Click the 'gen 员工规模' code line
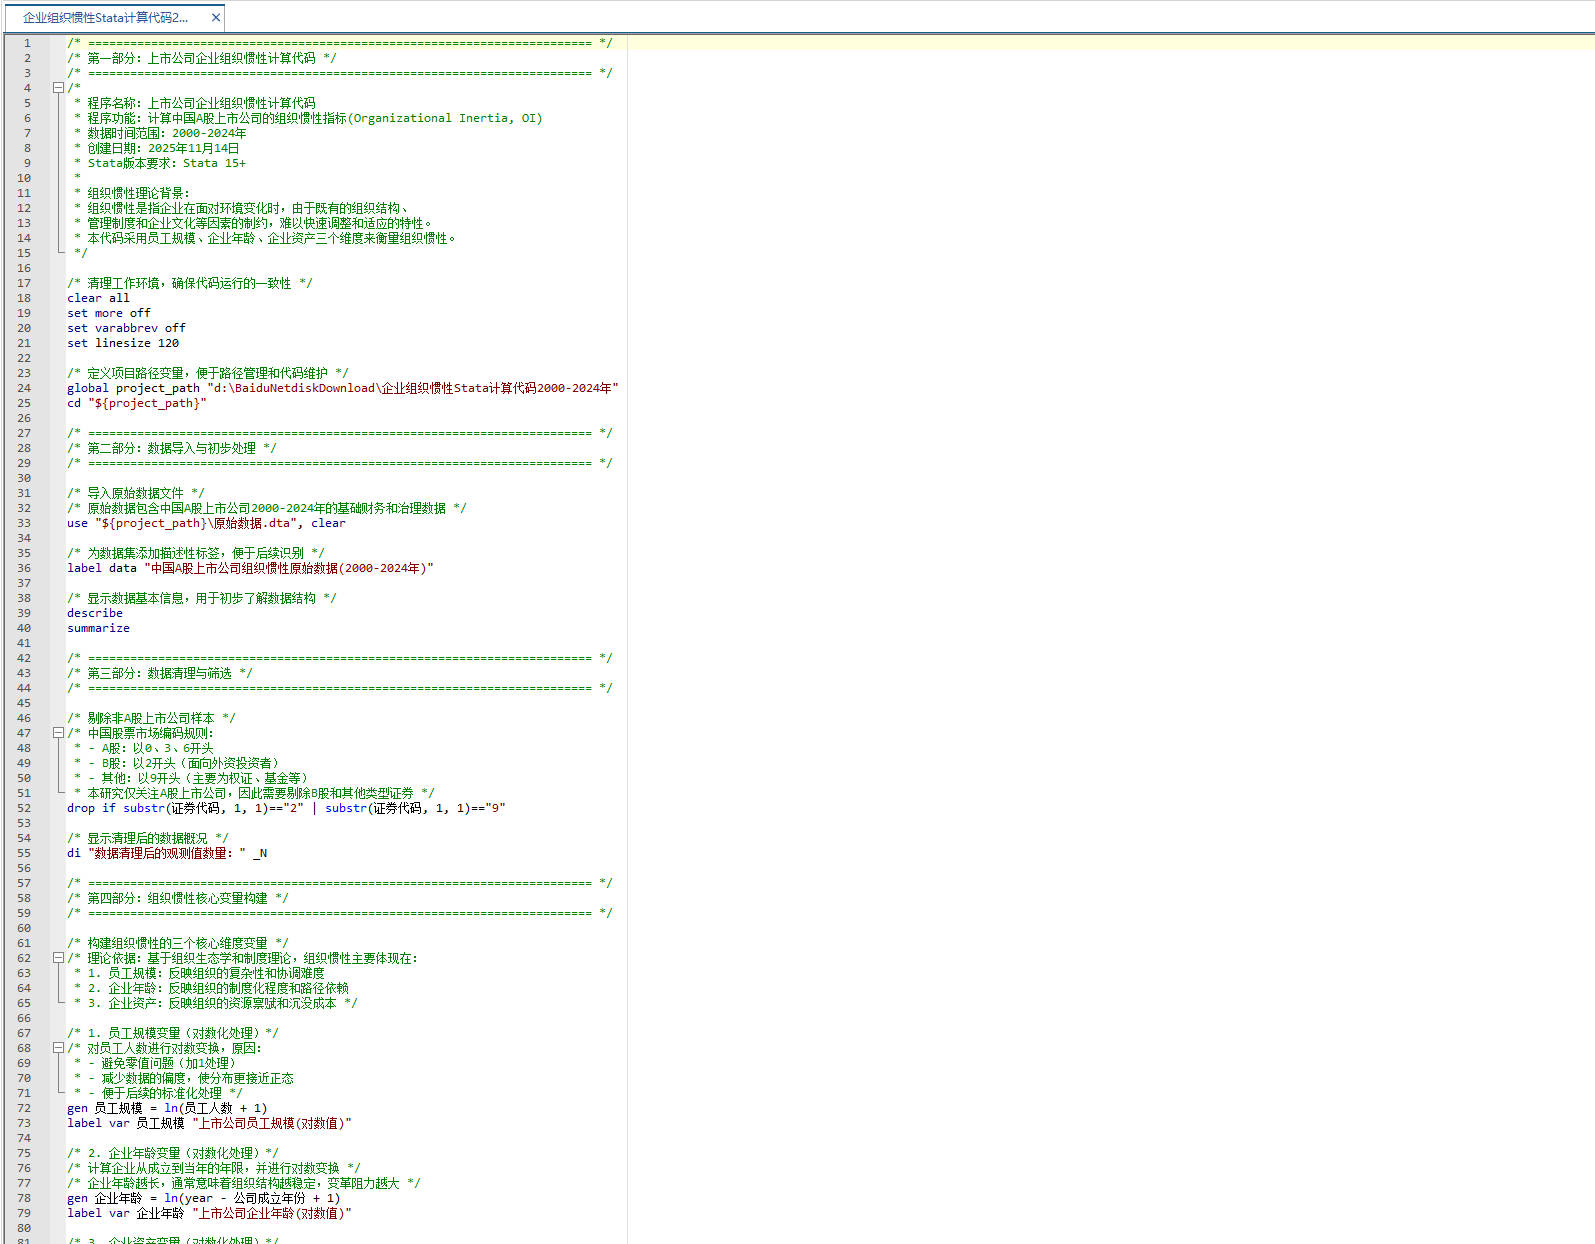 click(167, 1108)
